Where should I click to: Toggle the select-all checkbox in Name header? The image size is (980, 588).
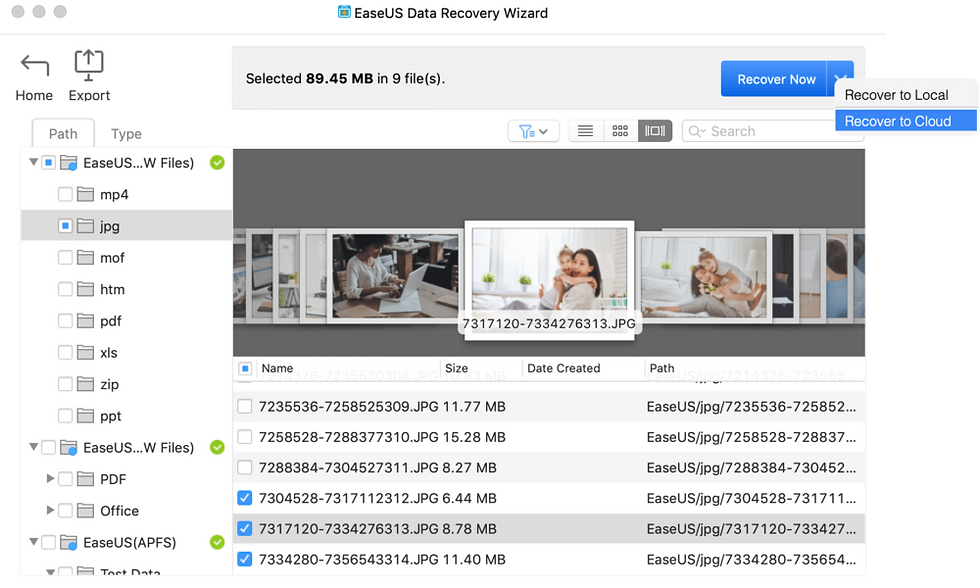[x=245, y=368]
